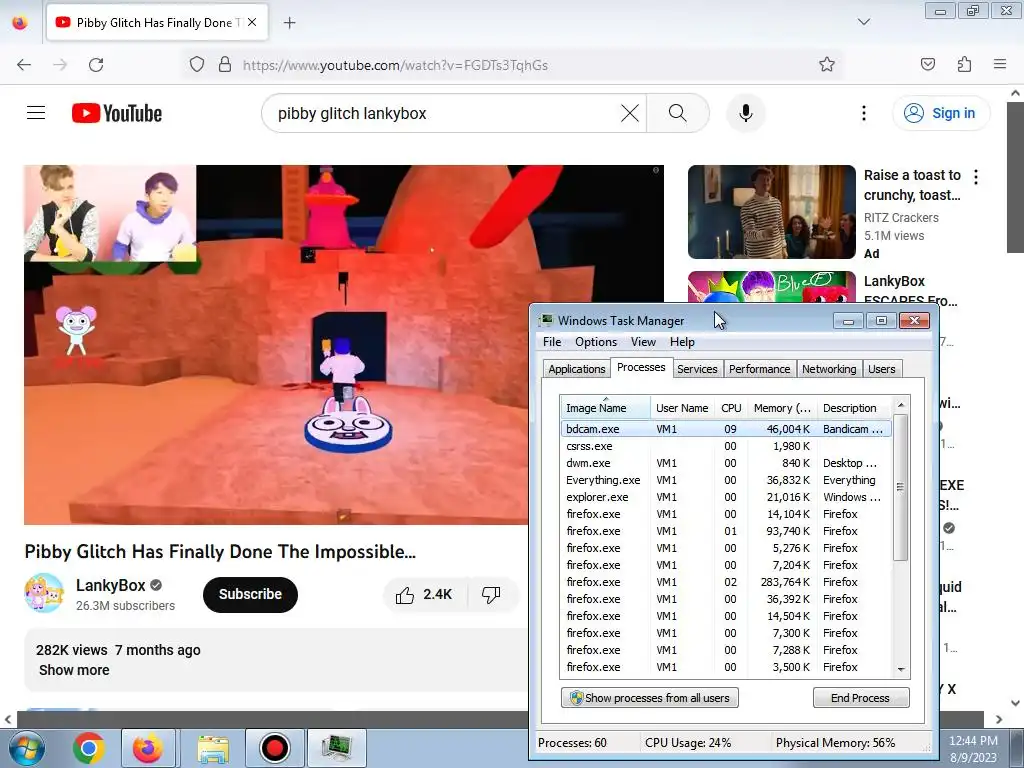Open the RITZ Crackers ad thumbnail
This screenshot has width=1024, height=768.
pos(771,212)
